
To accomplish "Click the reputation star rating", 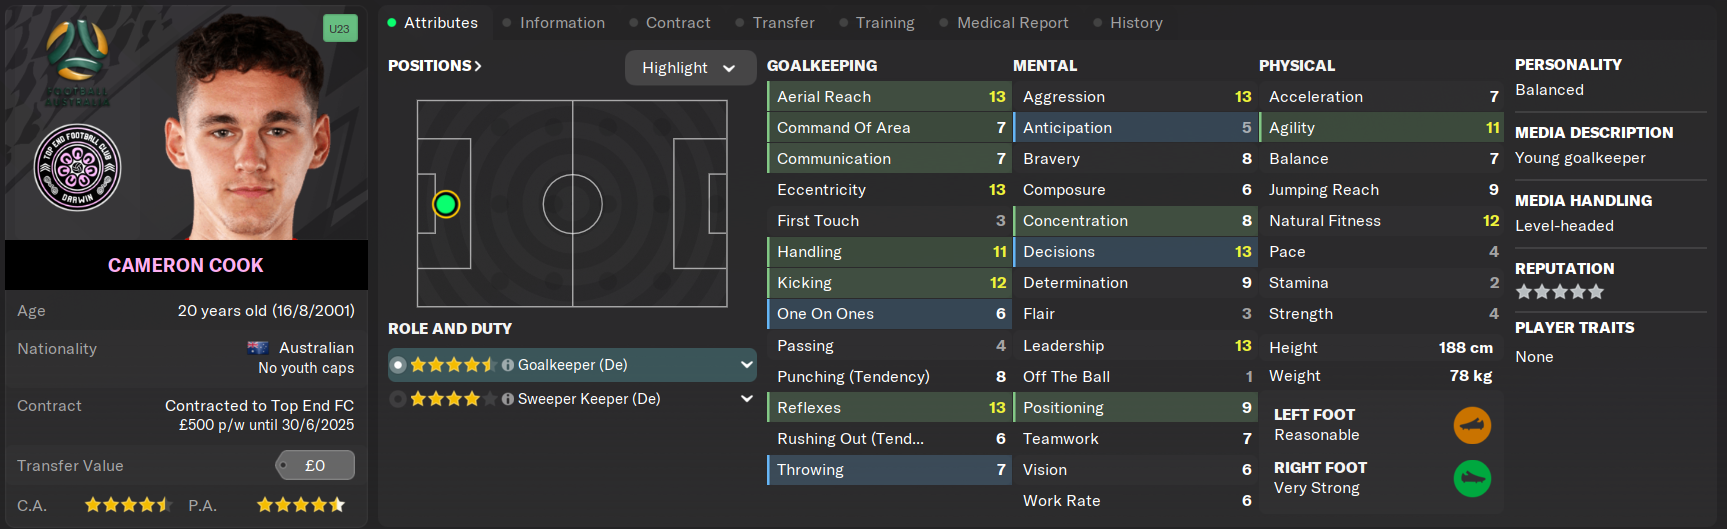I will click(x=1559, y=292).
